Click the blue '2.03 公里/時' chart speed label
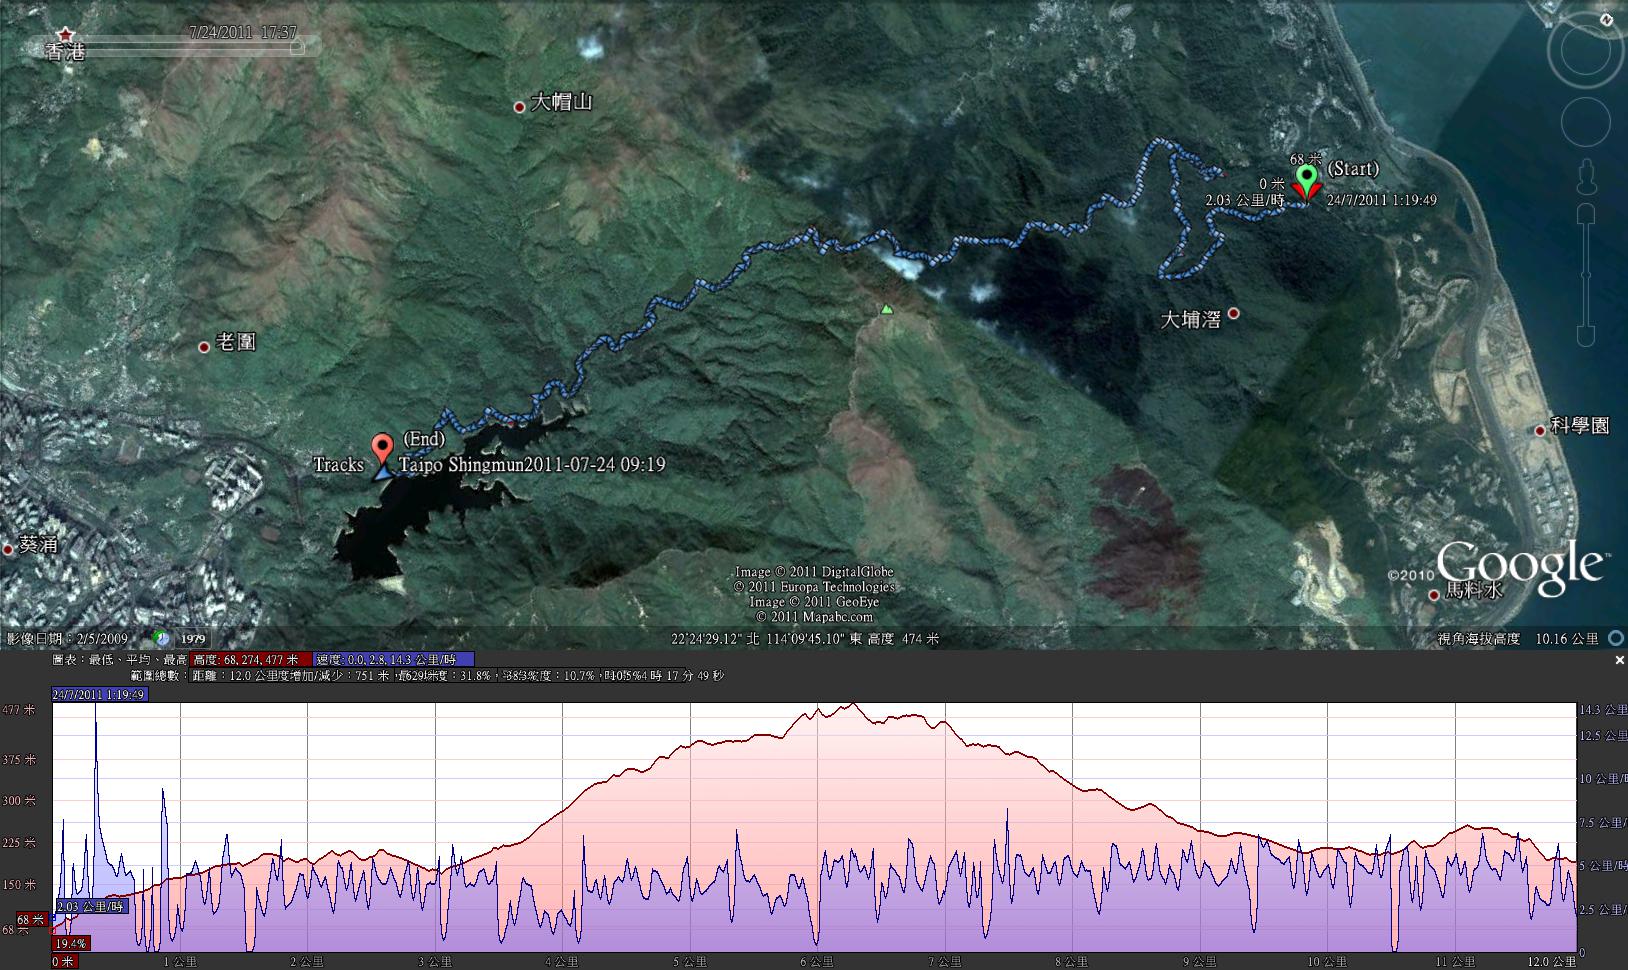 pos(92,907)
